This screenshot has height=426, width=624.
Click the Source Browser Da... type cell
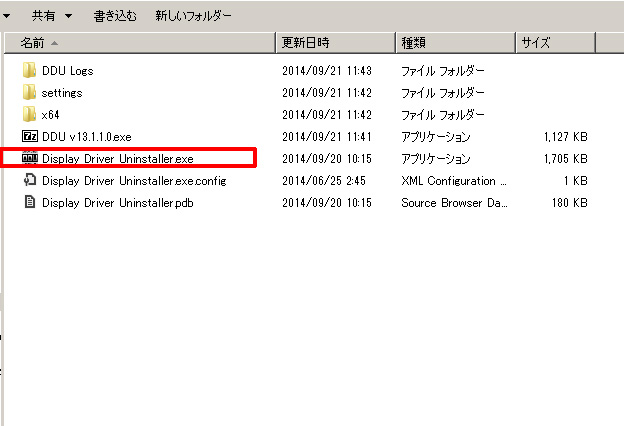click(x=454, y=203)
